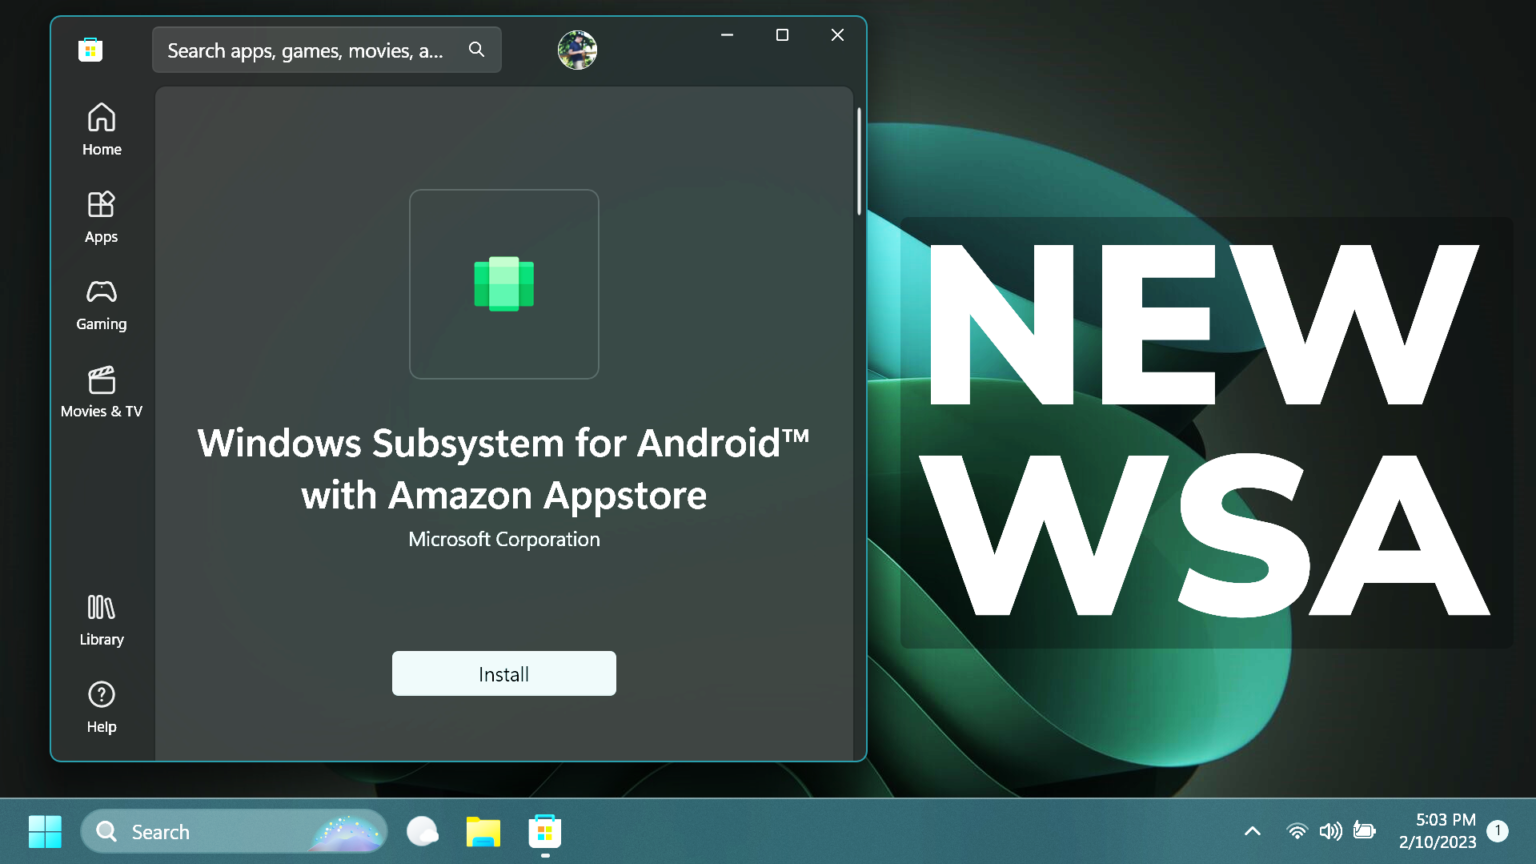Open Wi-Fi settings from the tray

point(1297,831)
